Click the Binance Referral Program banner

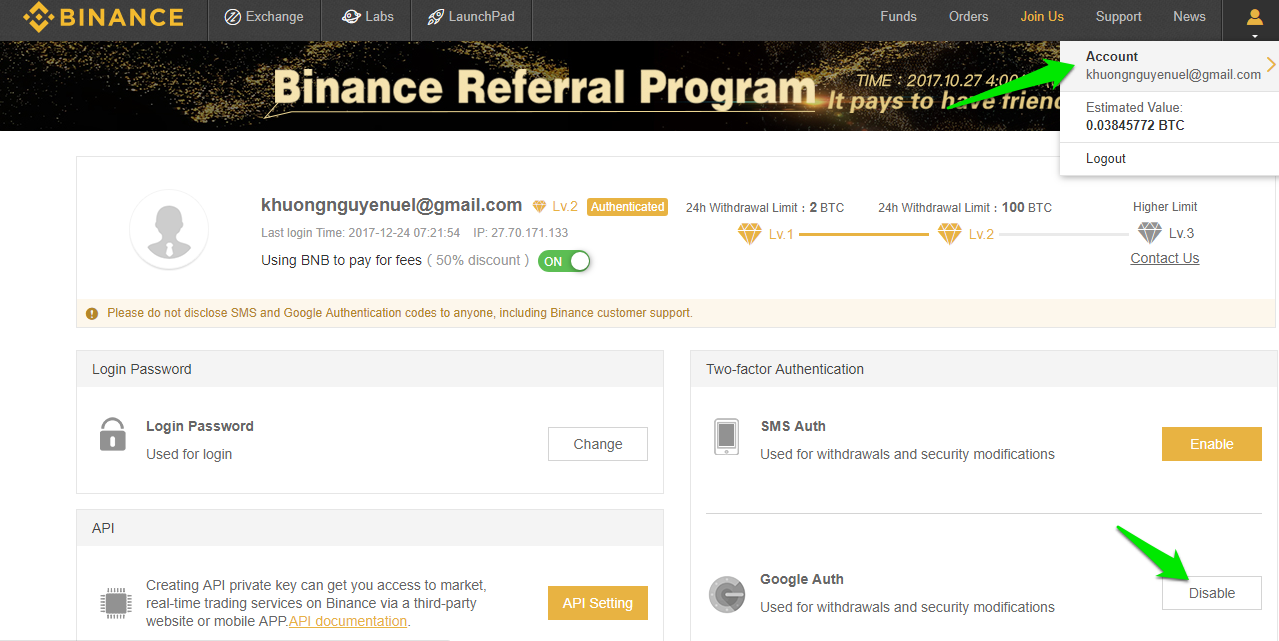(x=530, y=86)
